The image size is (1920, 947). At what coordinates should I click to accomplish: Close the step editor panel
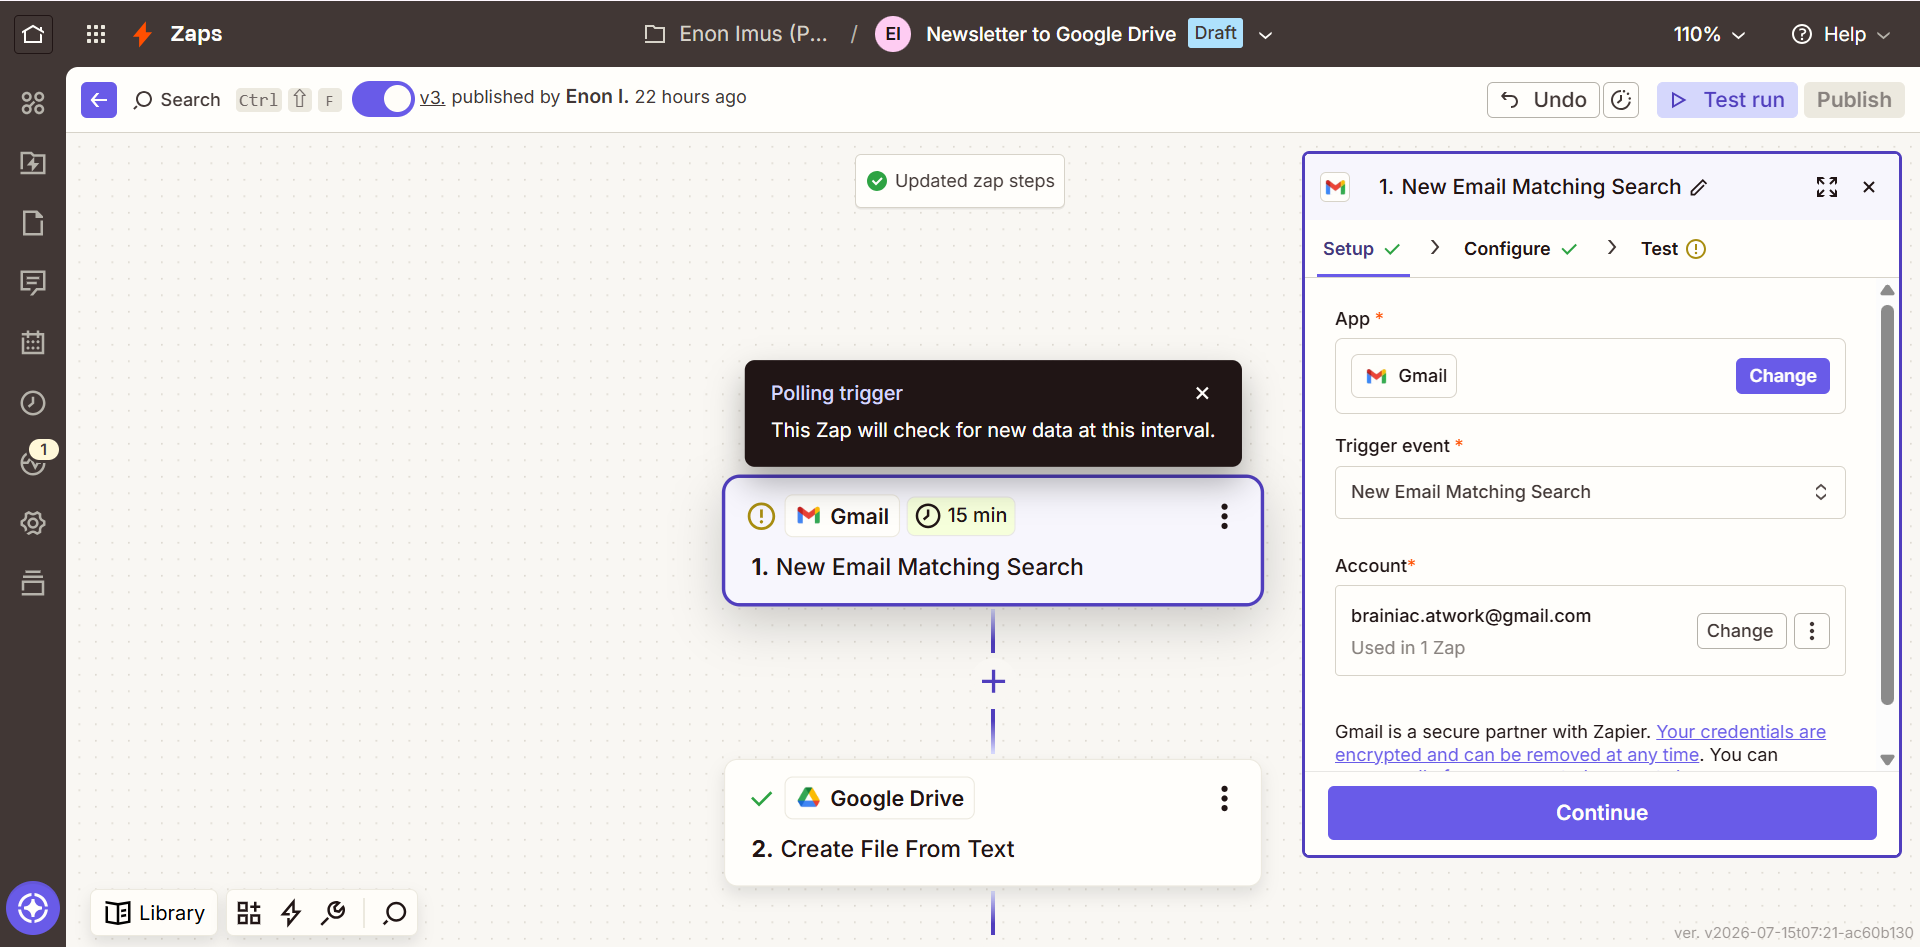1869,187
